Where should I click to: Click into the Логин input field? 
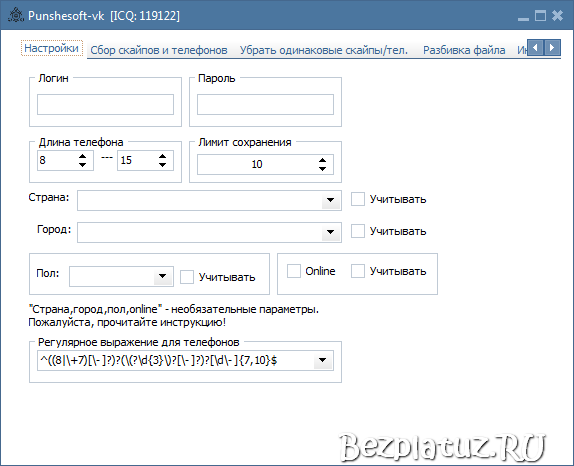105,104
